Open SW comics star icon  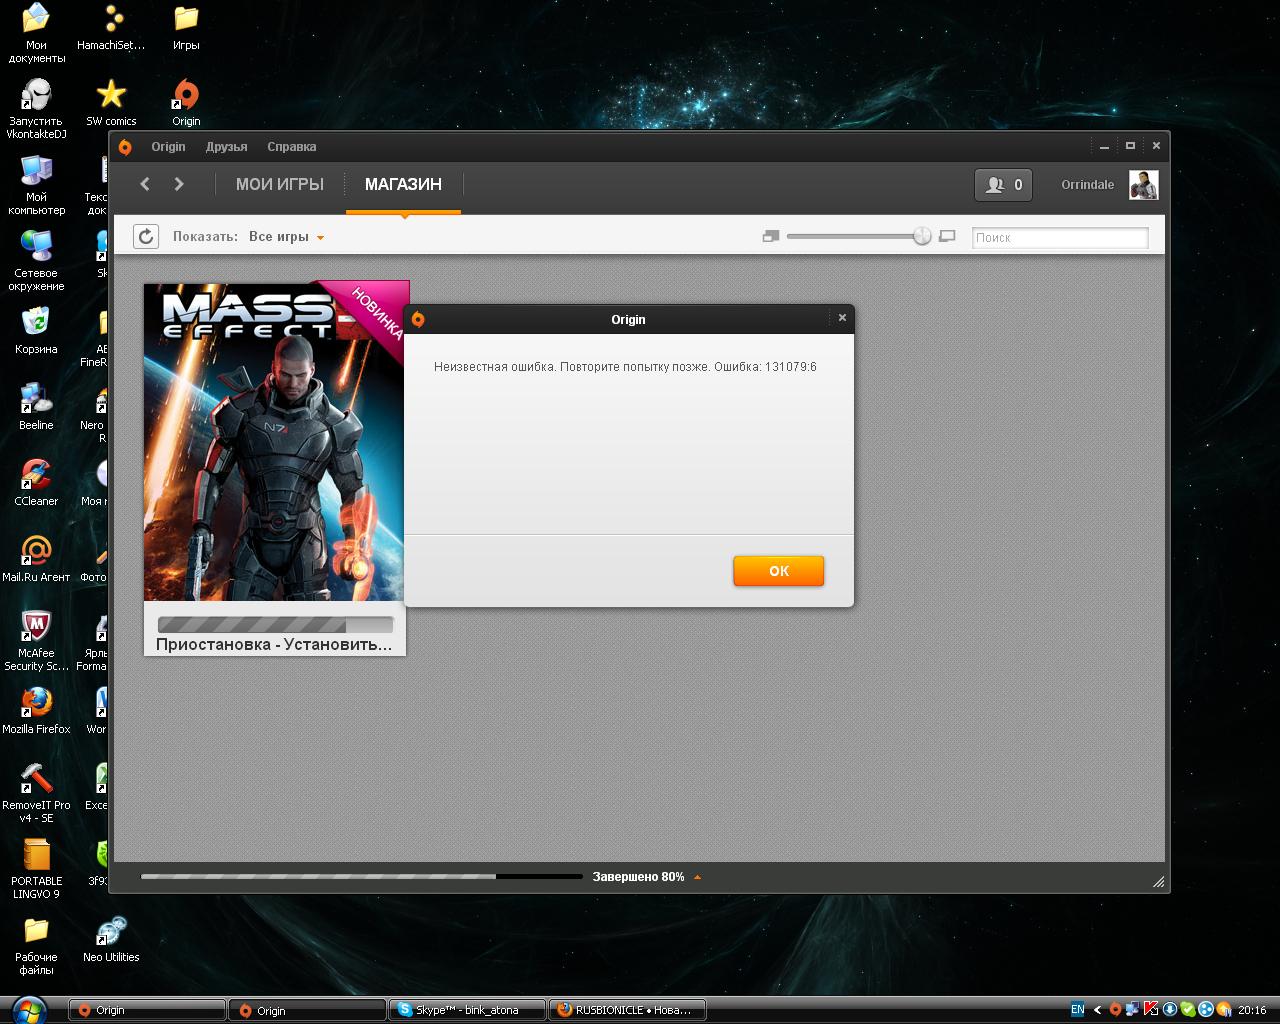coord(111,104)
